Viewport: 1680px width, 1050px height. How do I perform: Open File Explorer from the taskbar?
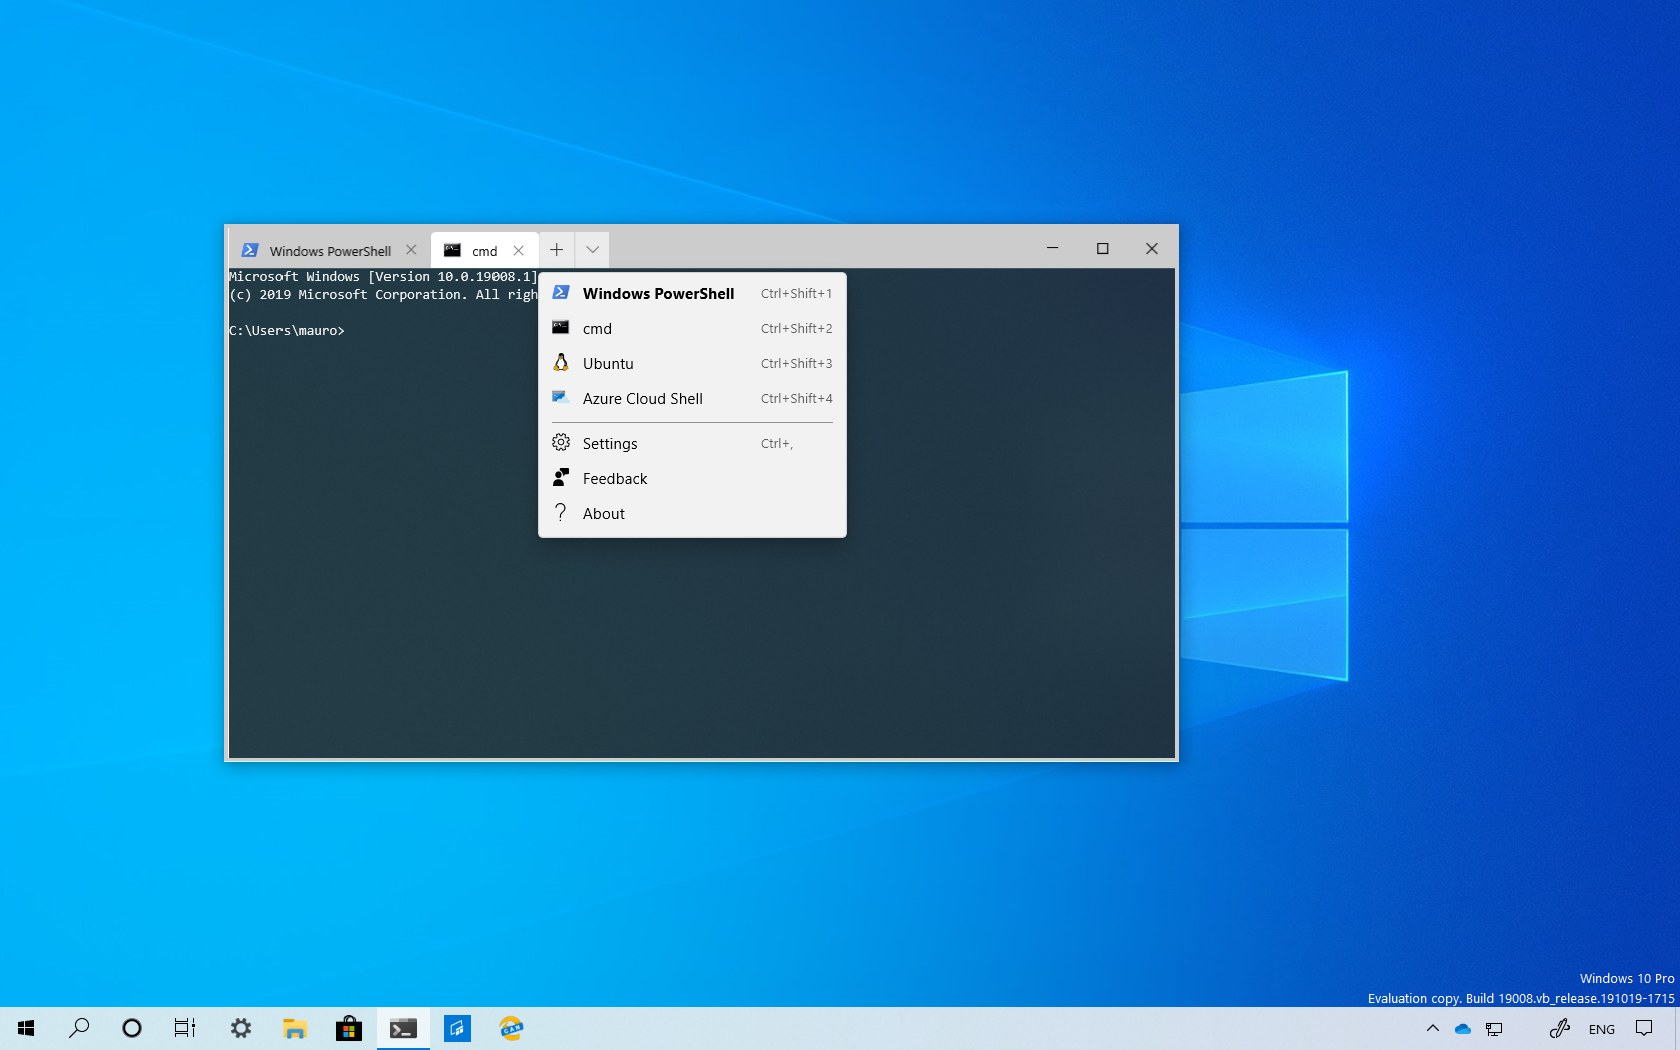pos(294,1028)
